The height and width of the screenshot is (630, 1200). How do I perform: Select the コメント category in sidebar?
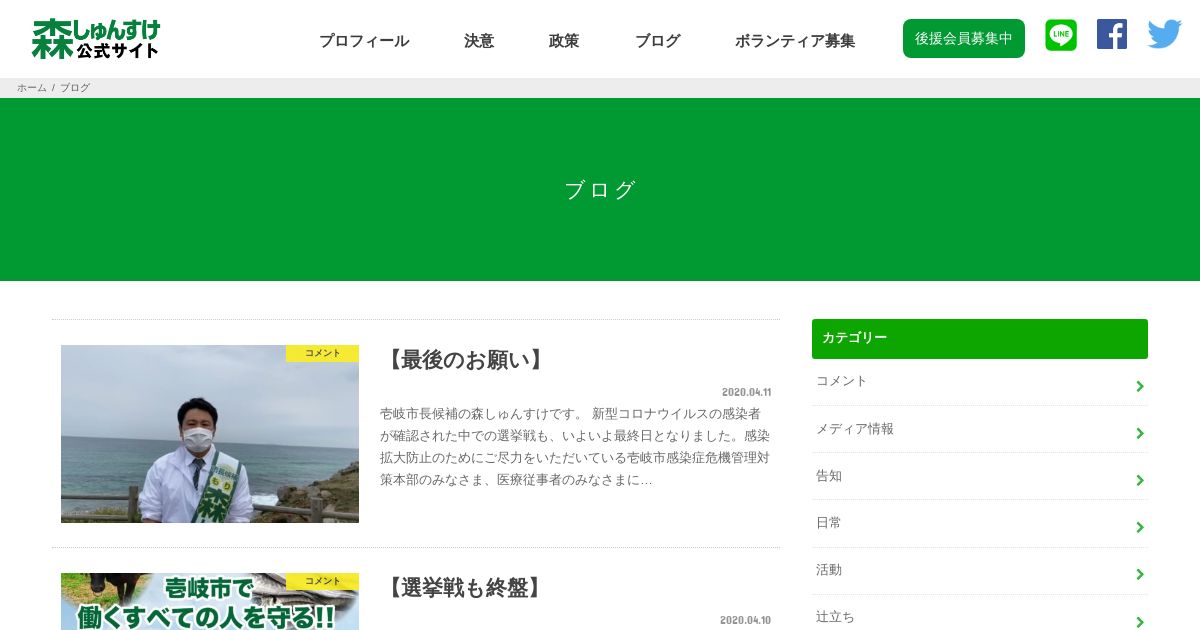pos(980,382)
